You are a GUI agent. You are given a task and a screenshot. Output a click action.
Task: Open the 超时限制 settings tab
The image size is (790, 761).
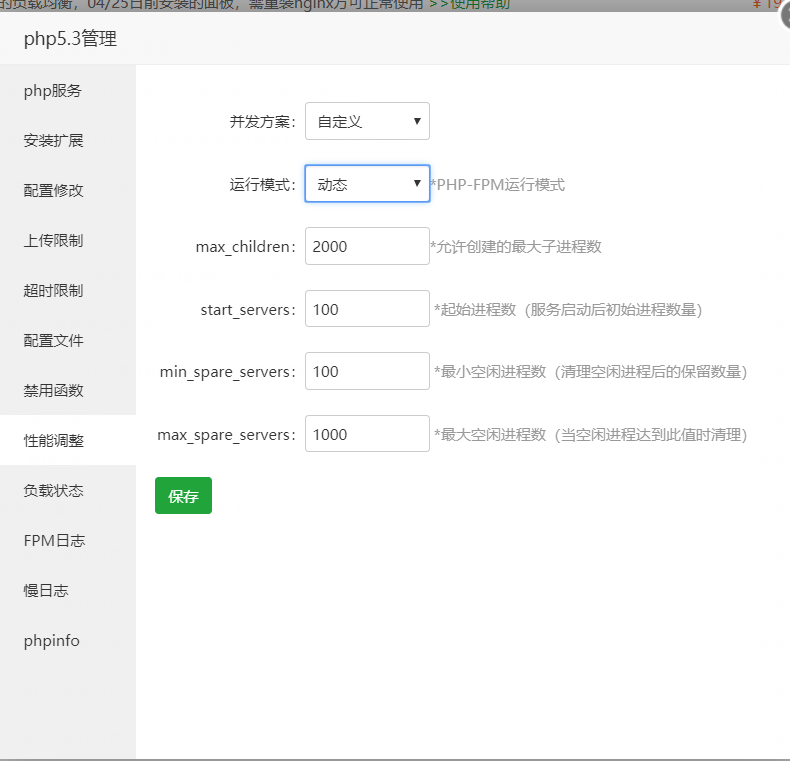pos(53,291)
